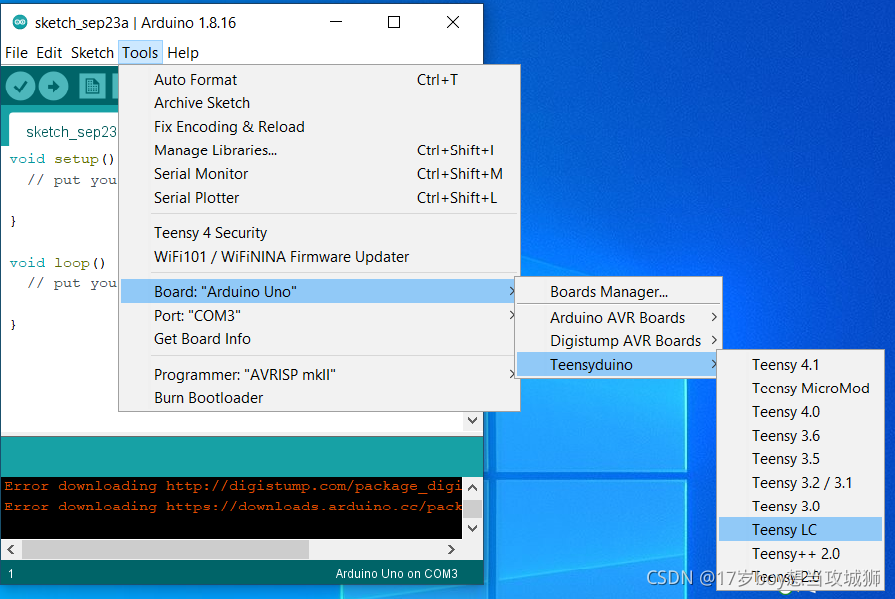Switch to the sketch_sep23 tab
The height and width of the screenshot is (599, 895).
(64, 131)
